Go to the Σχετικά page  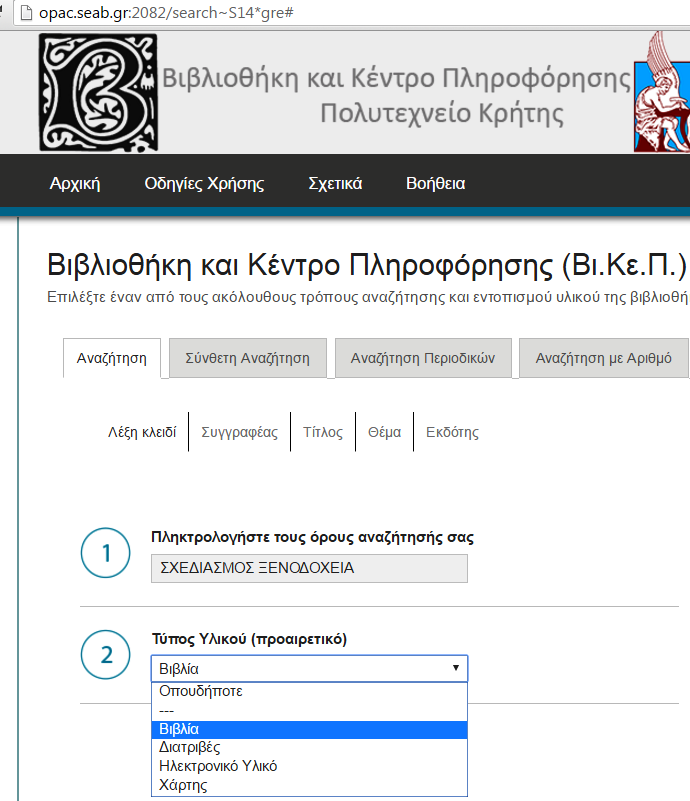tap(335, 183)
